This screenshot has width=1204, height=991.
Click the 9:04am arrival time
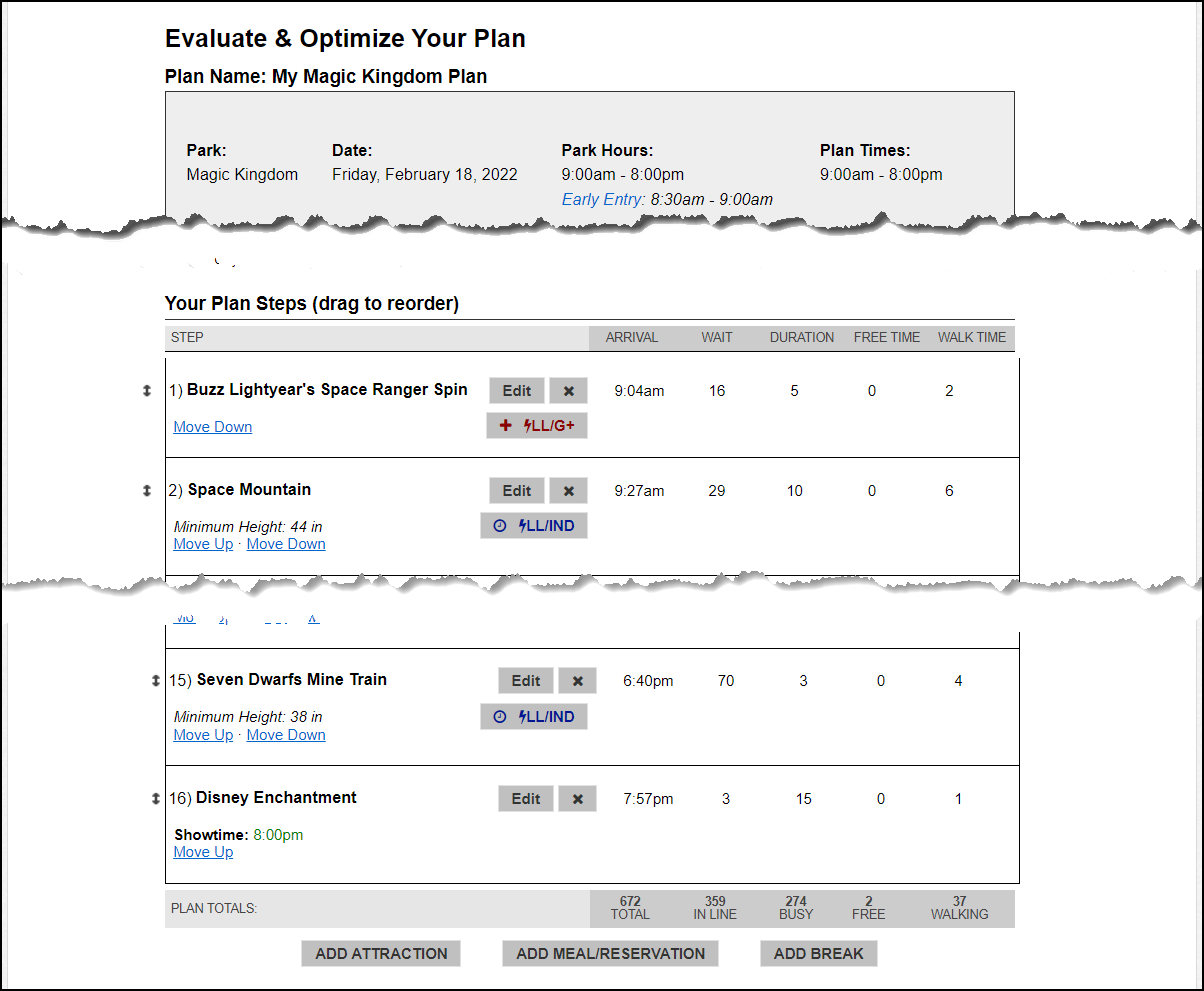639,391
